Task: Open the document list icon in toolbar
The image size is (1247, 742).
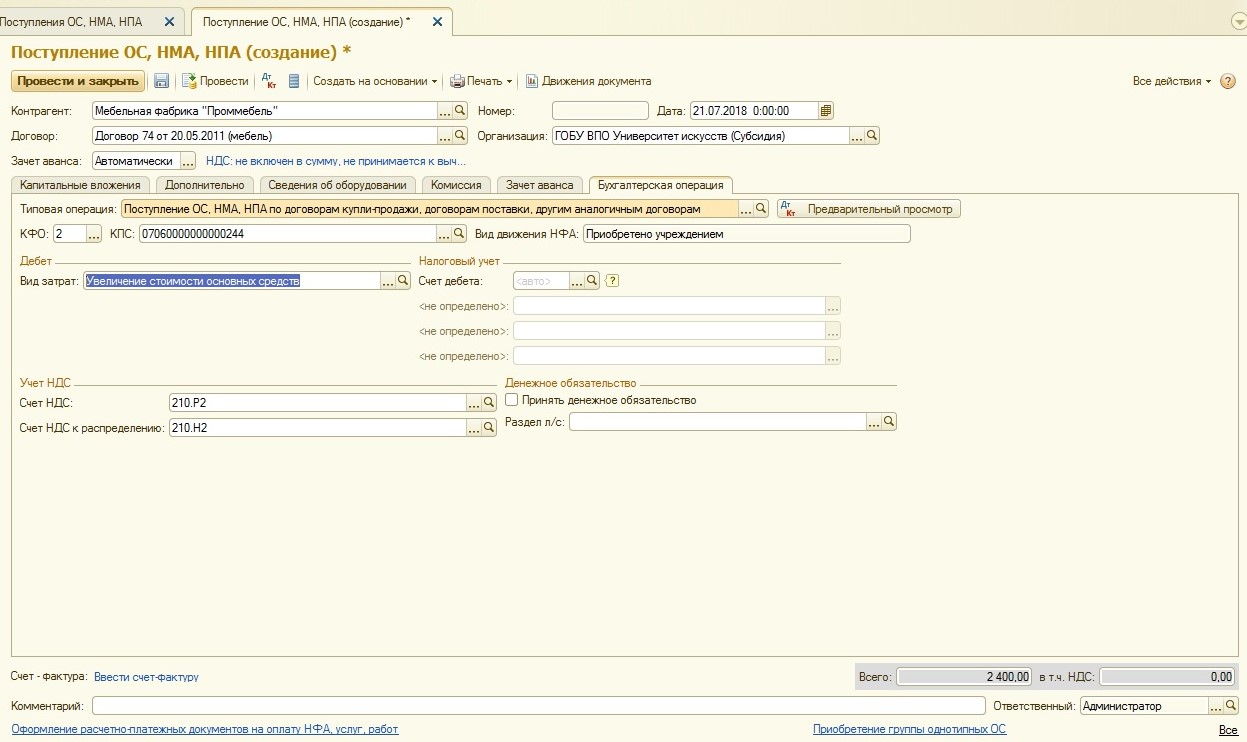Action: (x=294, y=81)
